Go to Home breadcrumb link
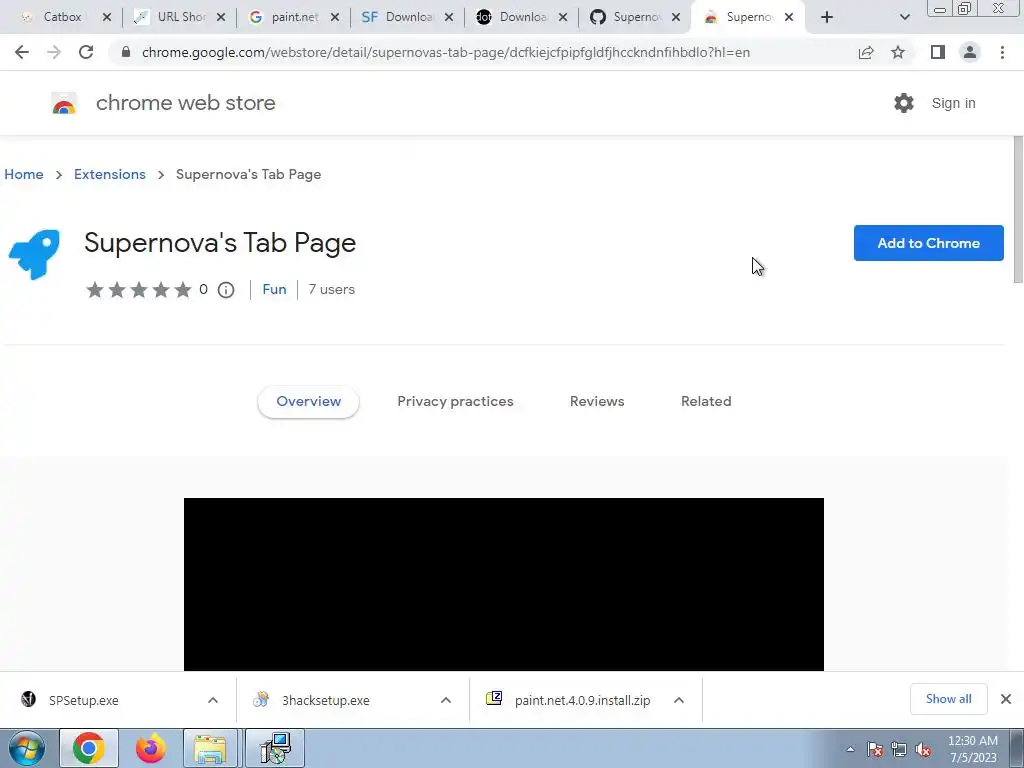The height and width of the screenshot is (768, 1024). point(24,174)
